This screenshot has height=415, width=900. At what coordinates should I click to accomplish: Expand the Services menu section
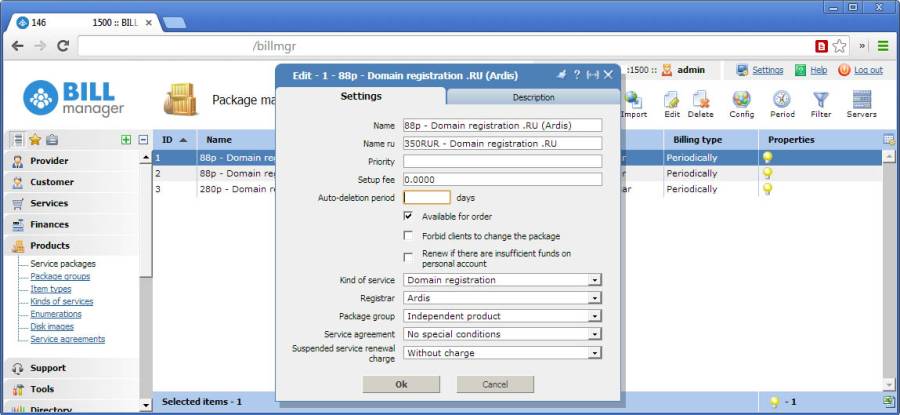coord(72,203)
